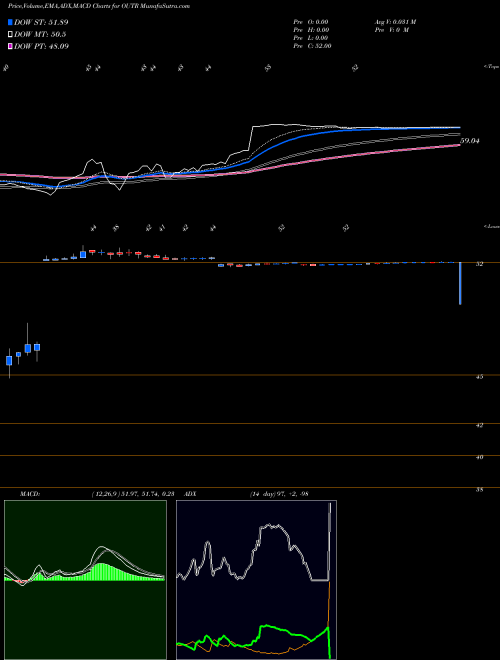
Task: Click the white DOW MT legend swatch
Action: [x=10, y=34]
